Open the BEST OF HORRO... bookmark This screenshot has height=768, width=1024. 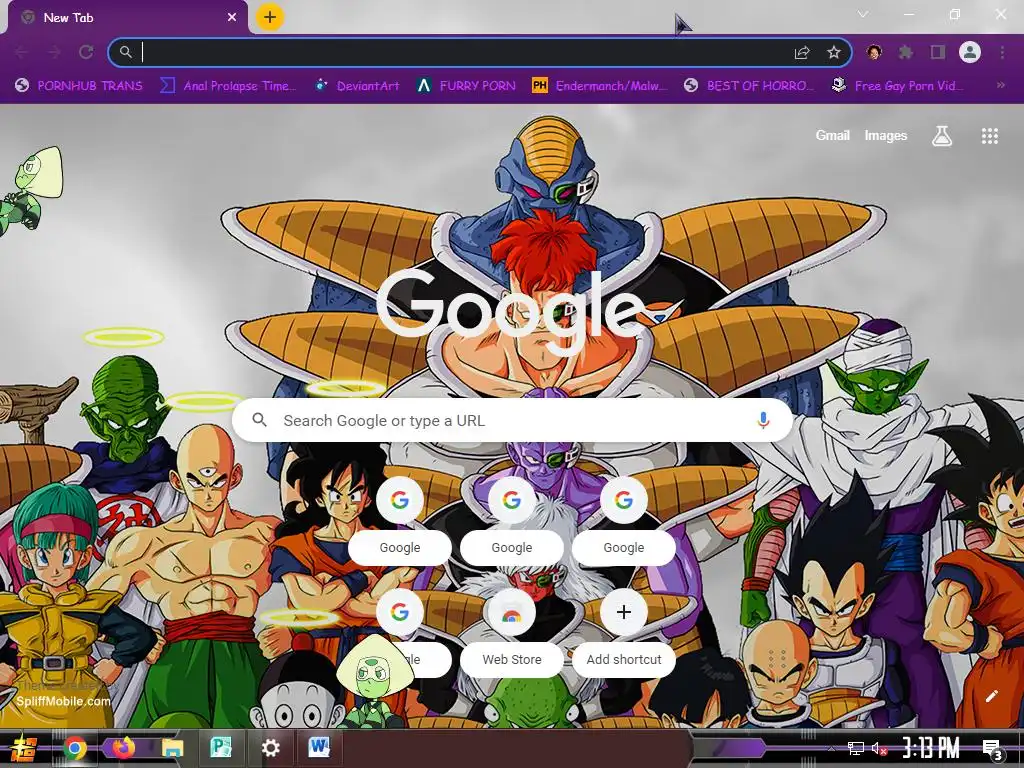[750, 86]
